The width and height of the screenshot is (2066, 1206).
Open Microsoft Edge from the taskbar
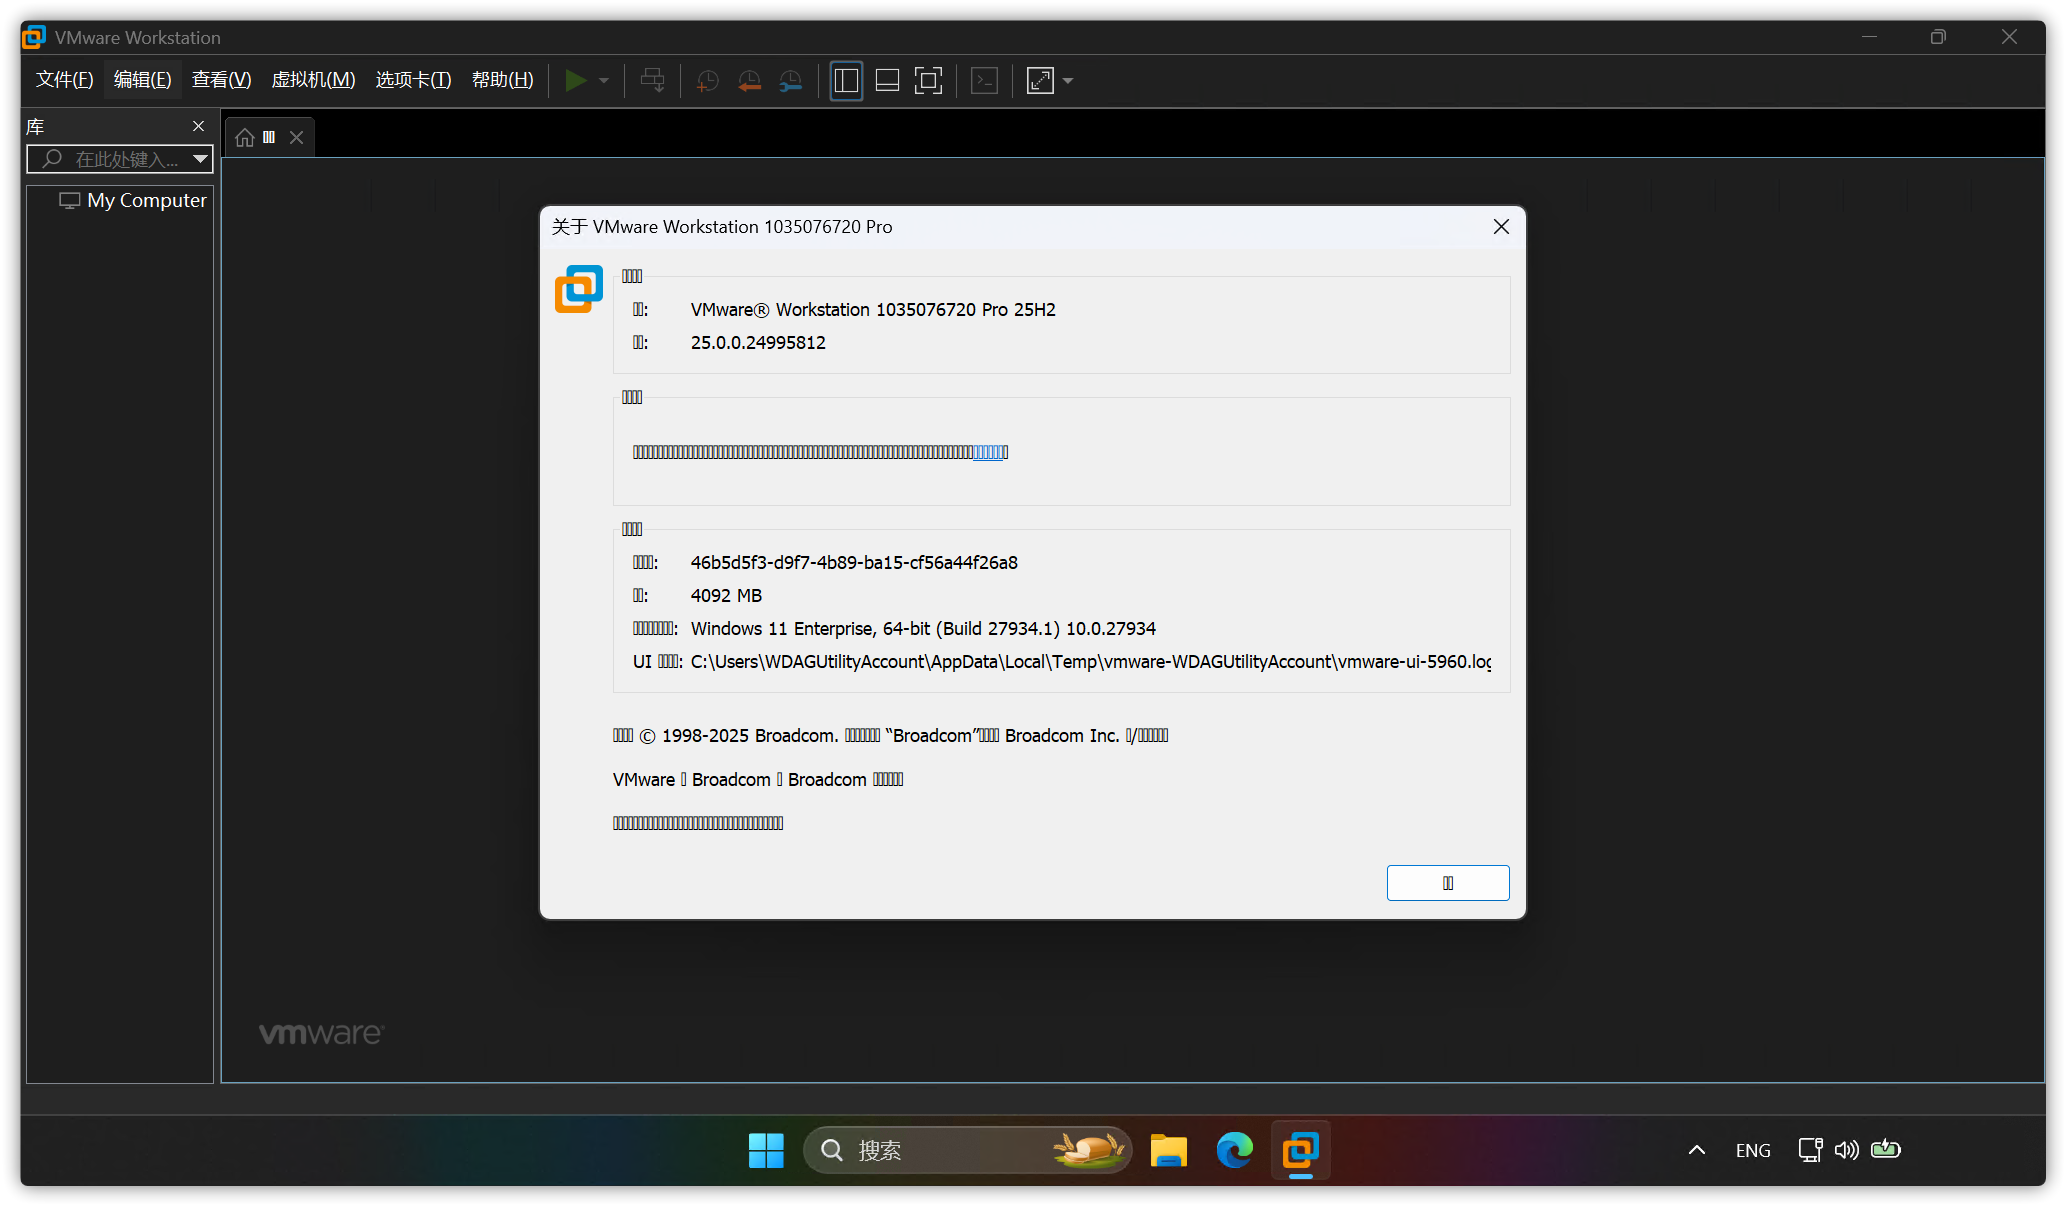tap(1234, 1150)
